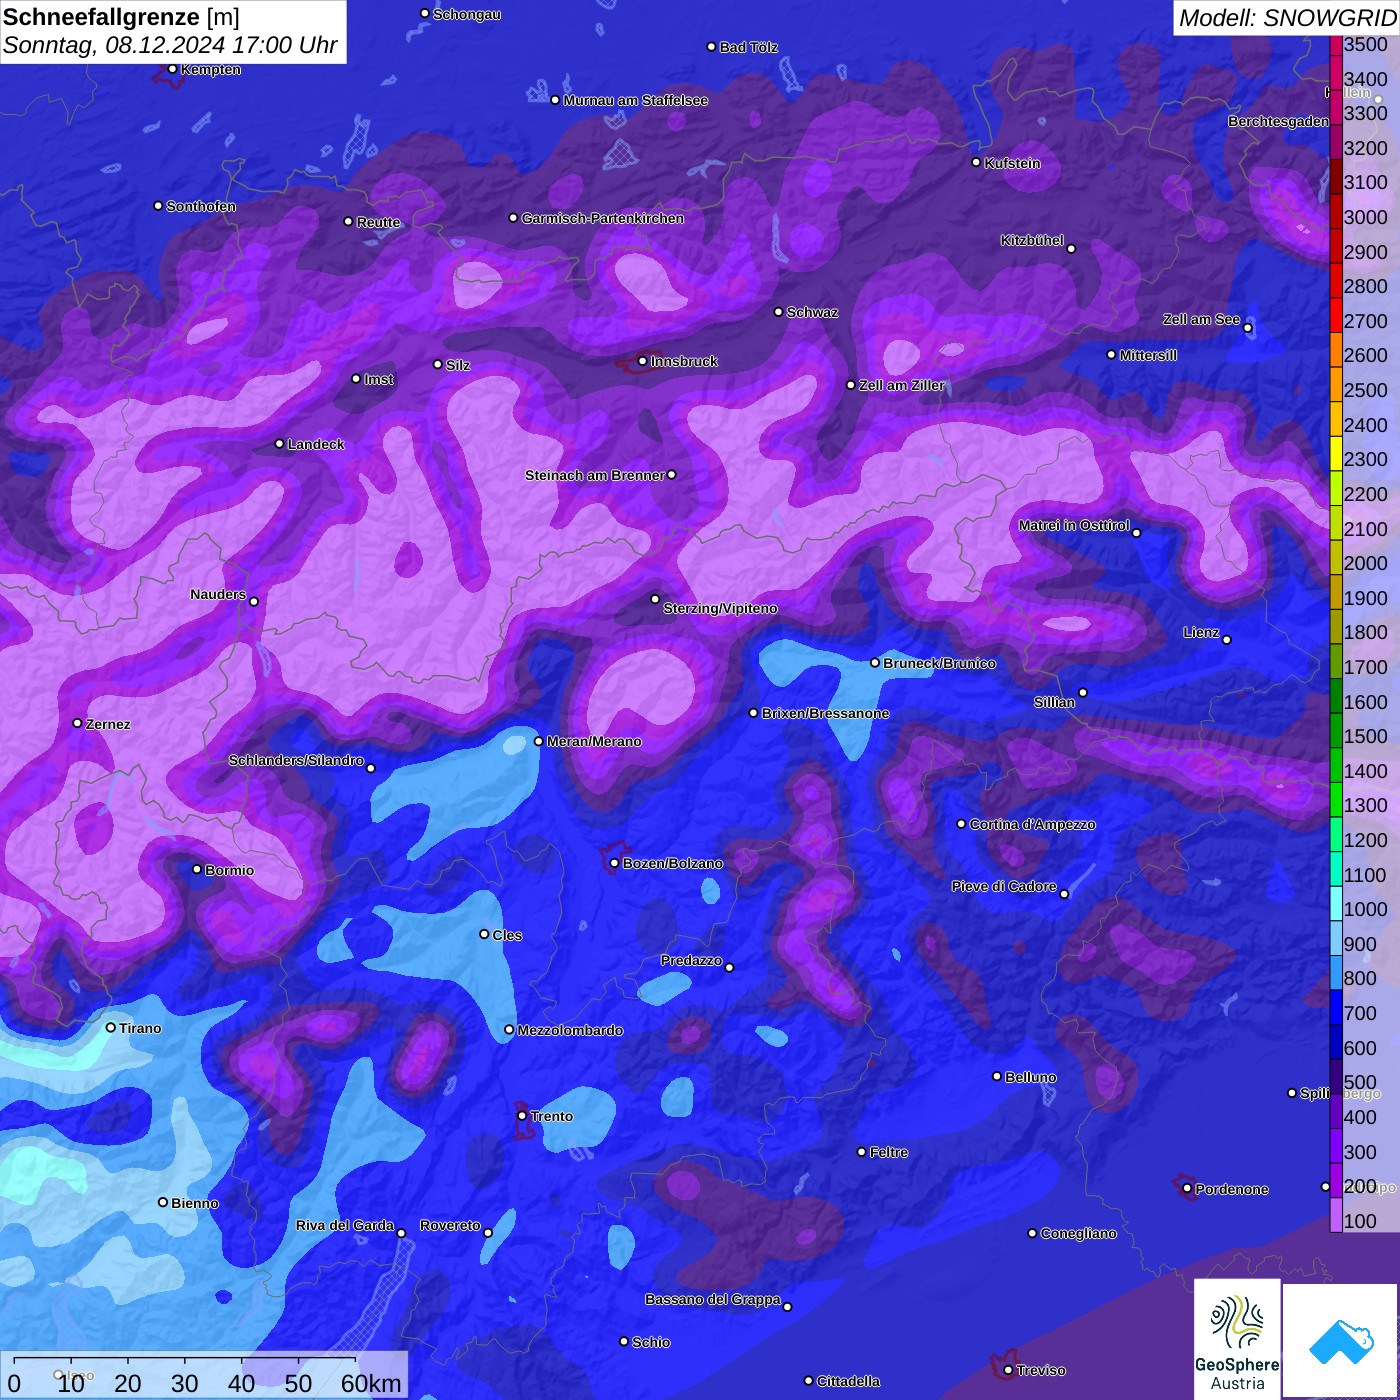This screenshot has width=1400, height=1400.
Task: Click the Kufstein location dot
Action: [x=977, y=162]
